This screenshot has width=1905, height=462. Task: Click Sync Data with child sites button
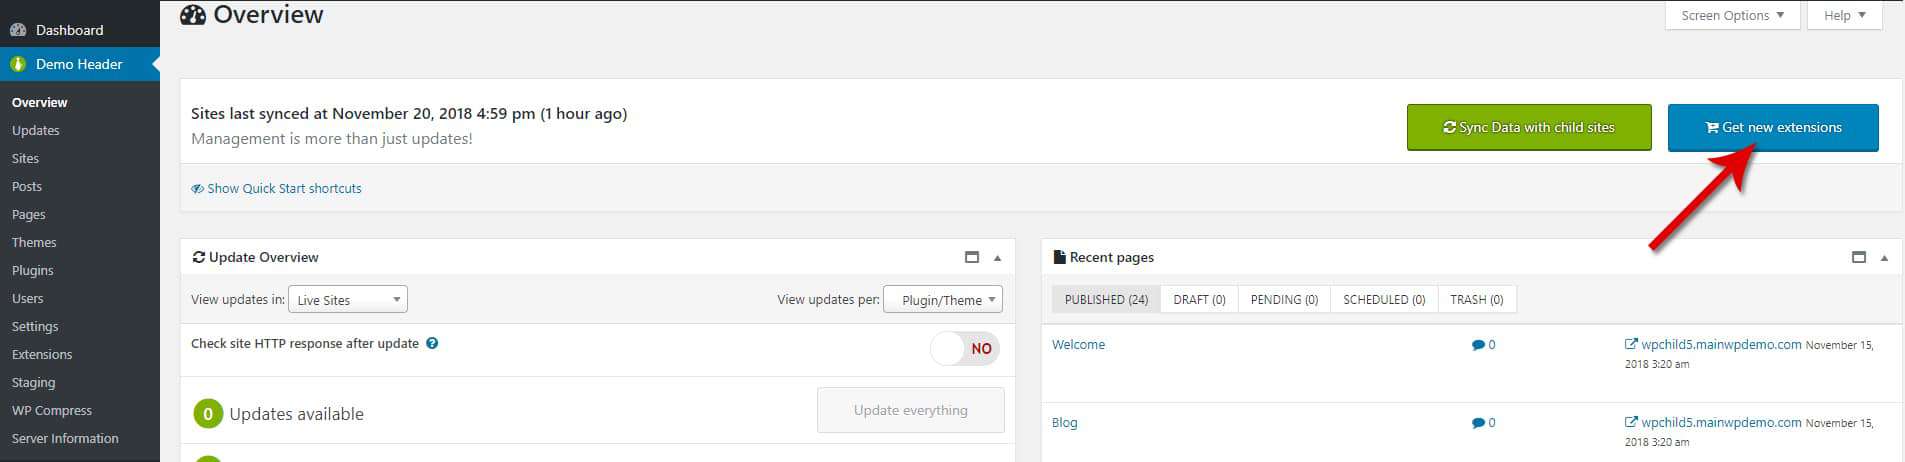click(1529, 127)
